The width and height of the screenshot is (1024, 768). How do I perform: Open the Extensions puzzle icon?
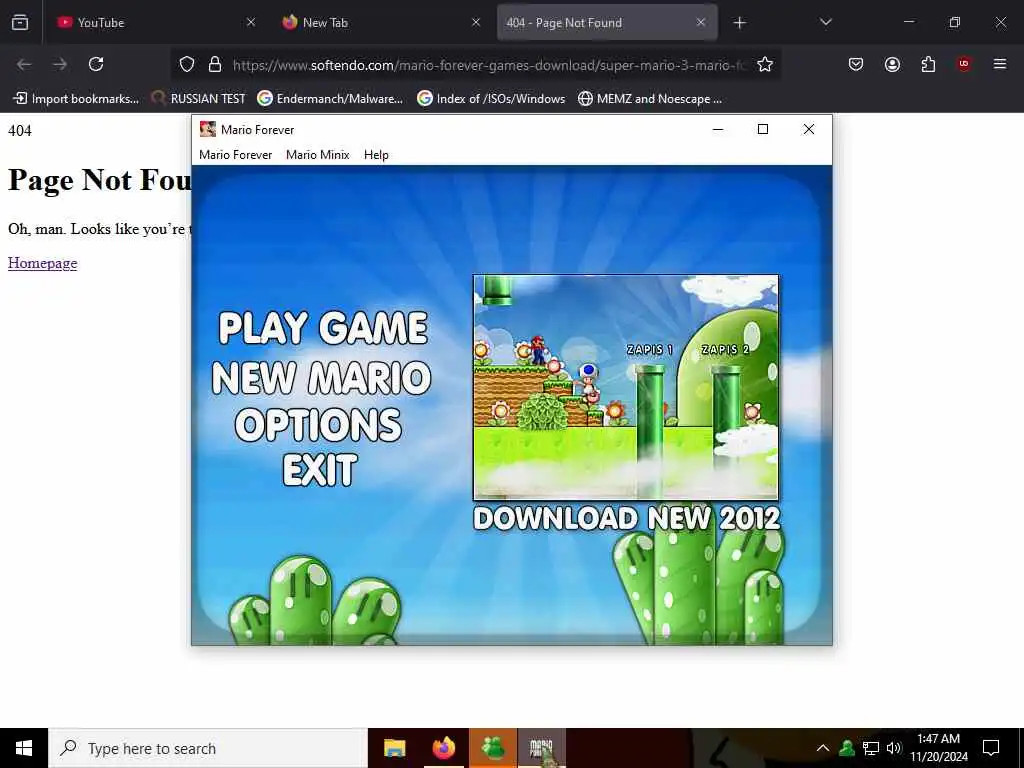pyautogui.click(x=928, y=64)
